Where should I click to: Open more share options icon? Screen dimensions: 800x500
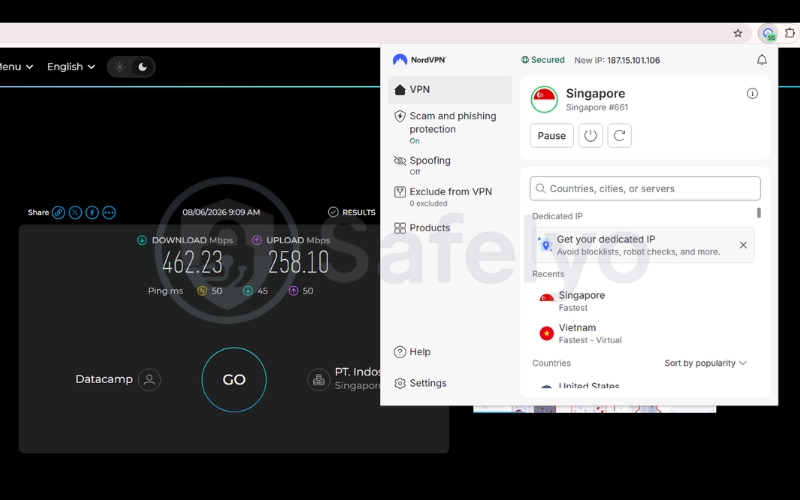[109, 212]
